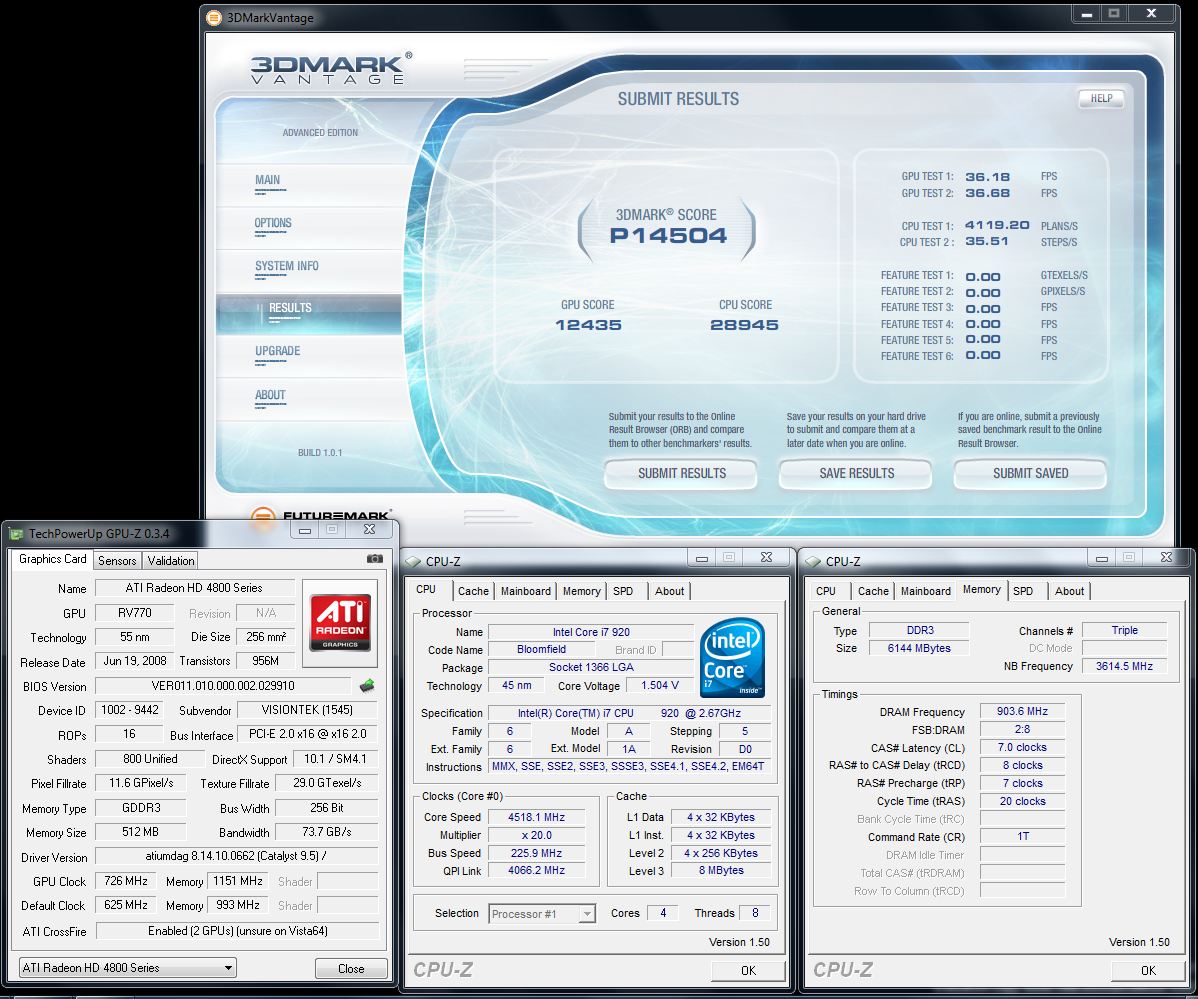Click the GPU-Z Name field ATI Radeon HD 4800
This screenshot has height=999, width=1198.
pyautogui.click(x=194, y=588)
